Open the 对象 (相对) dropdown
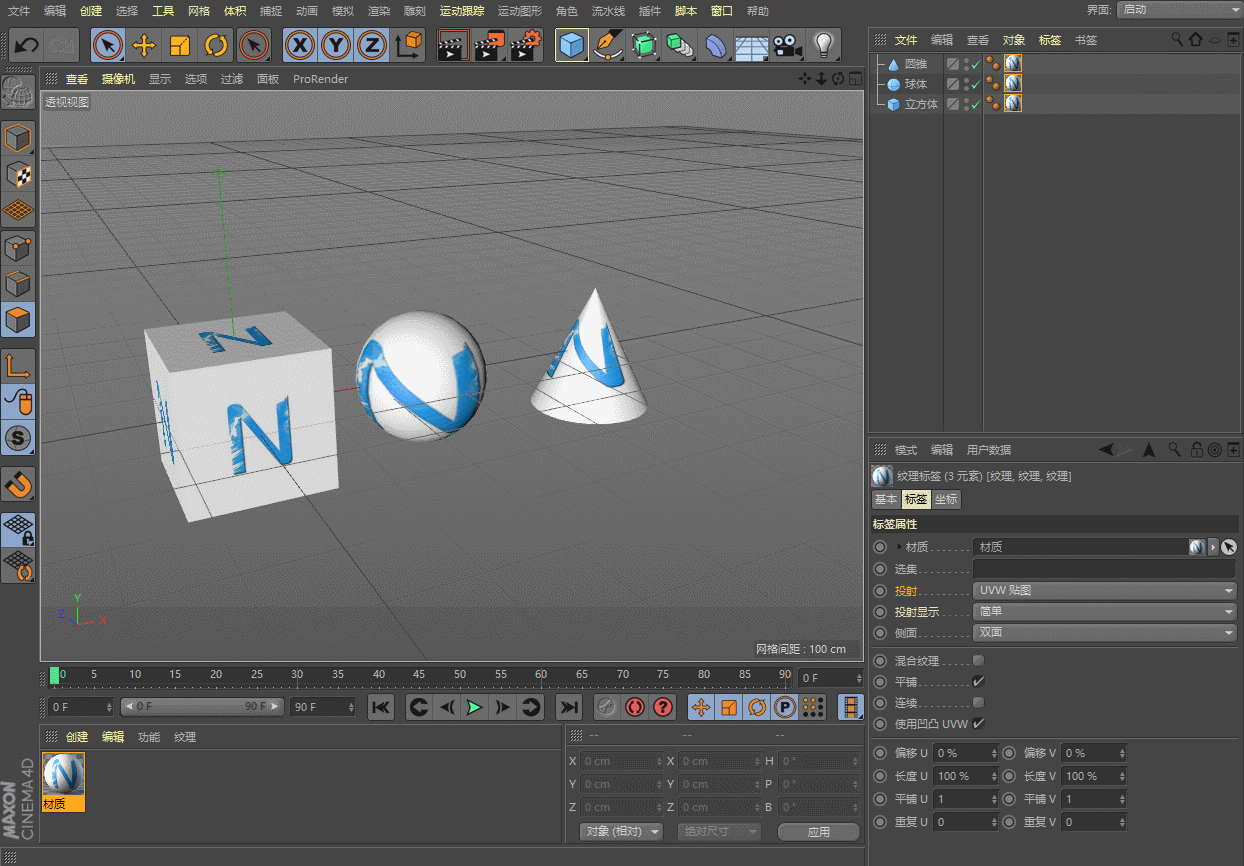This screenshot has height=866, width=1244. click(x=621, y=831)
